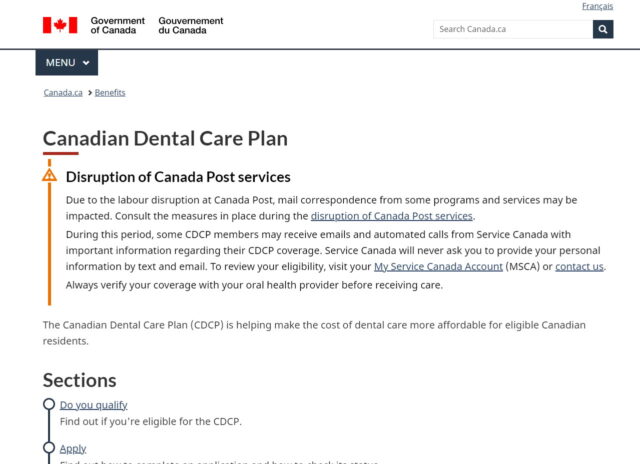This screenshot has width=640, height=464.
Task: Open the disruption of Canada Post services link
Action: pos(391,215)
